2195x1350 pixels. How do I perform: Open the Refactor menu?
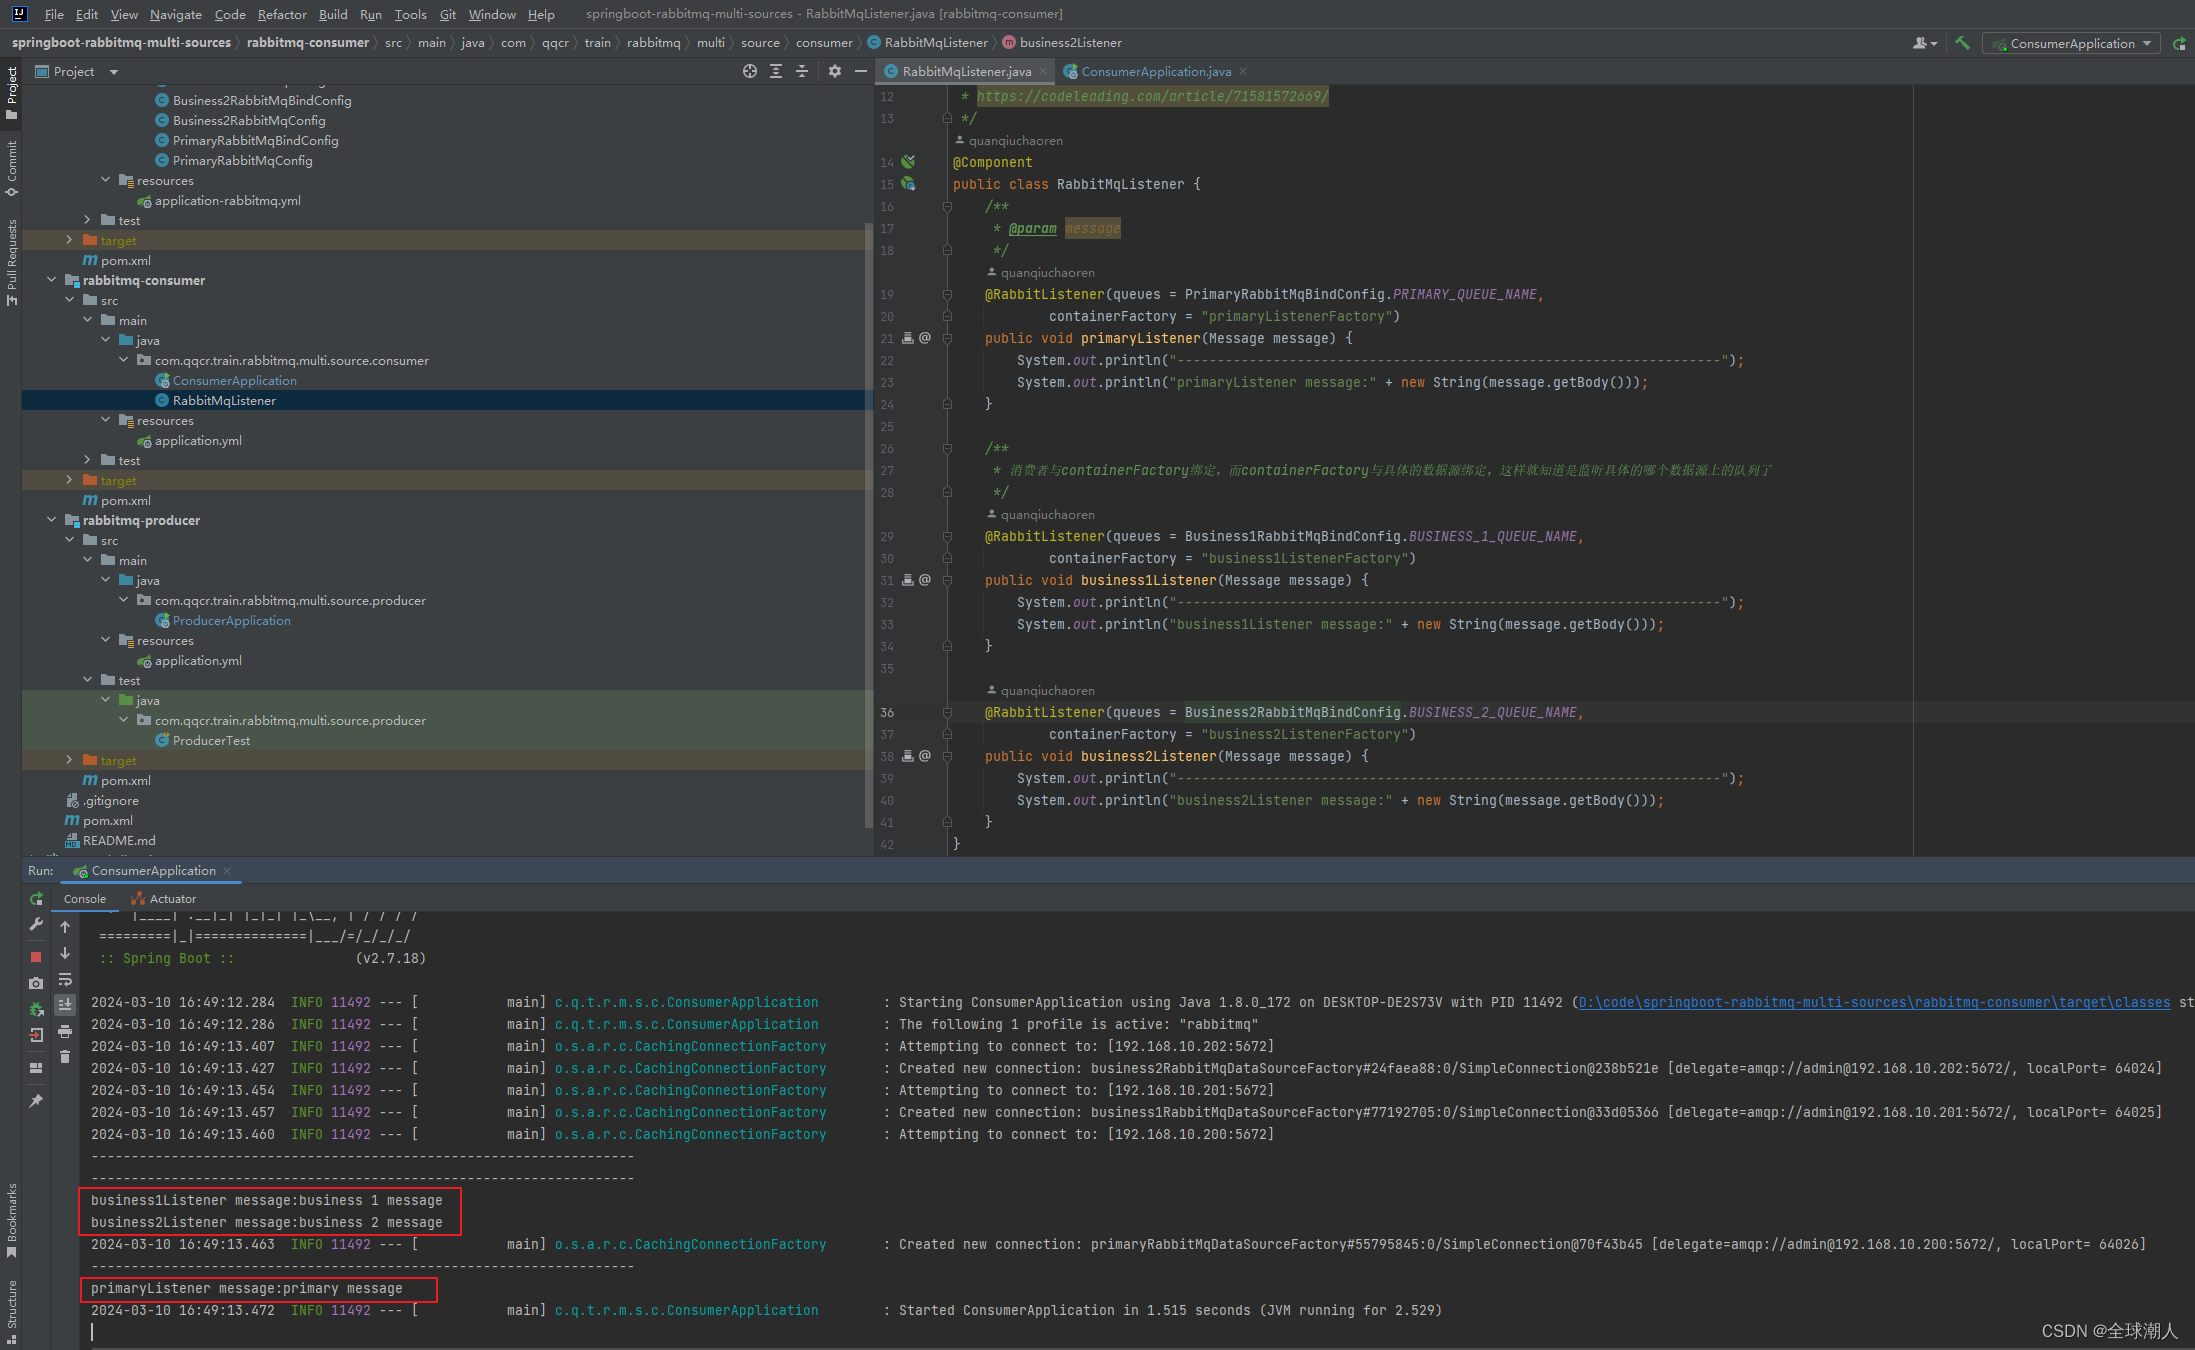click(282, 14)
